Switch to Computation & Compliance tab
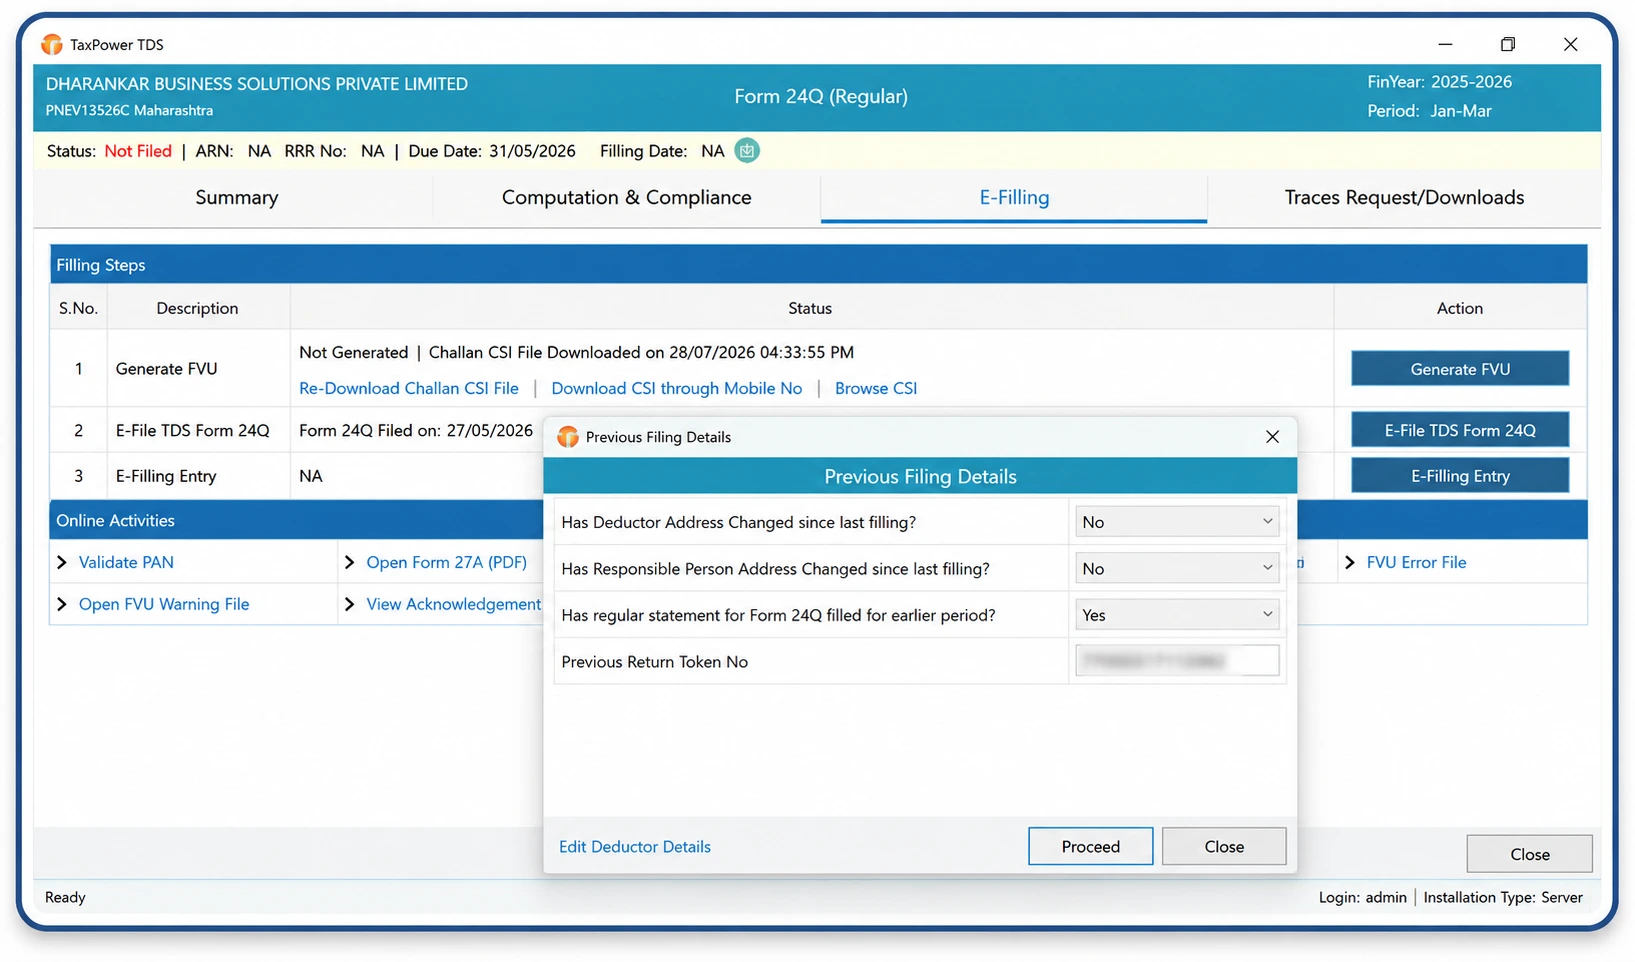Viewport: 1635px width, 962px height. (626, 197)
